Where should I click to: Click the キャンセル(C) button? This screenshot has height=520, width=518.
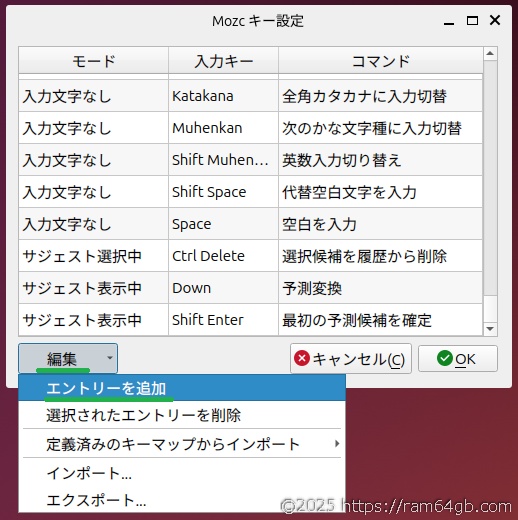point(351,359)
